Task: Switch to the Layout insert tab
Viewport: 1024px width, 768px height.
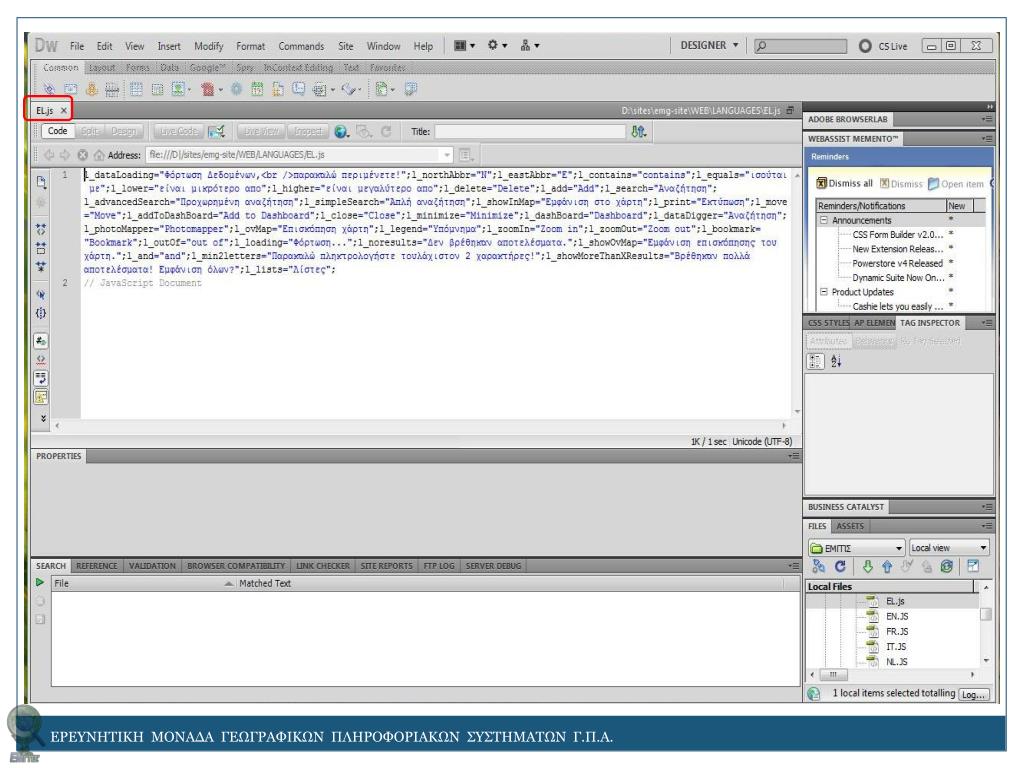Action: (x=102, y=68)
